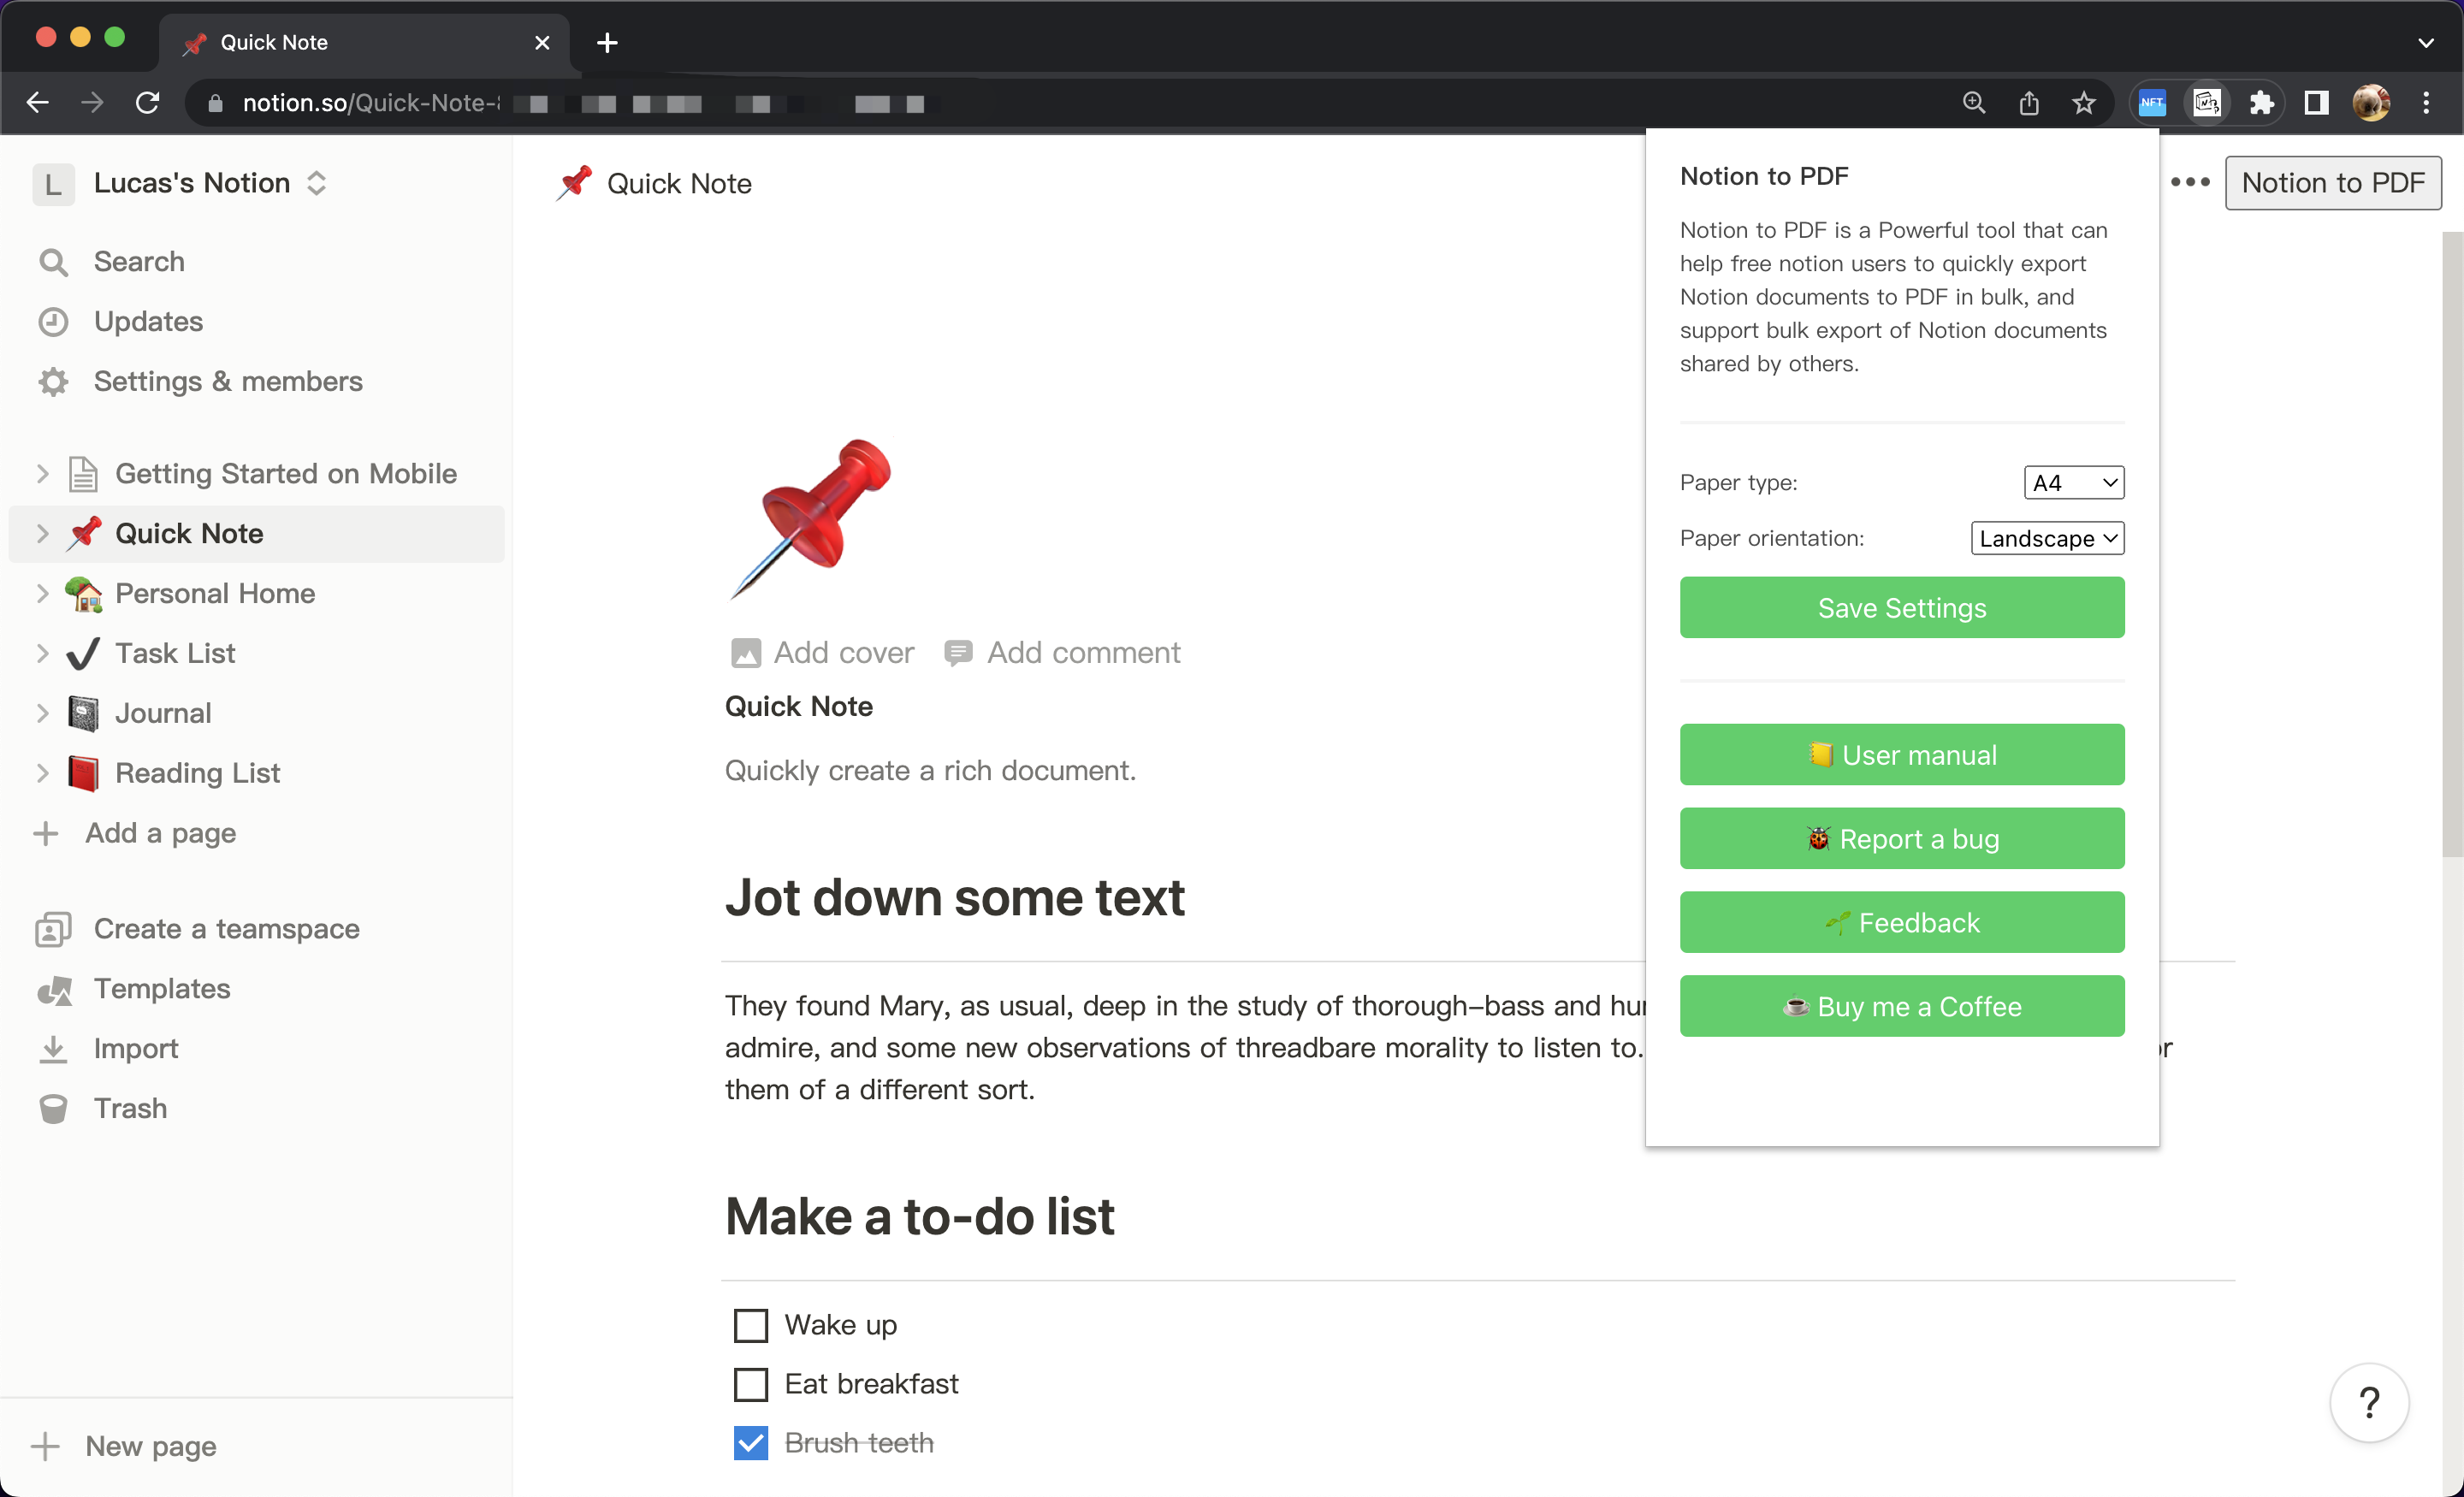Click Quick Note breadcrumb in top bar
Image resolution: width=2464 pixels, height=1497 pixels.
pyautogui.click(x=655, y=184)
